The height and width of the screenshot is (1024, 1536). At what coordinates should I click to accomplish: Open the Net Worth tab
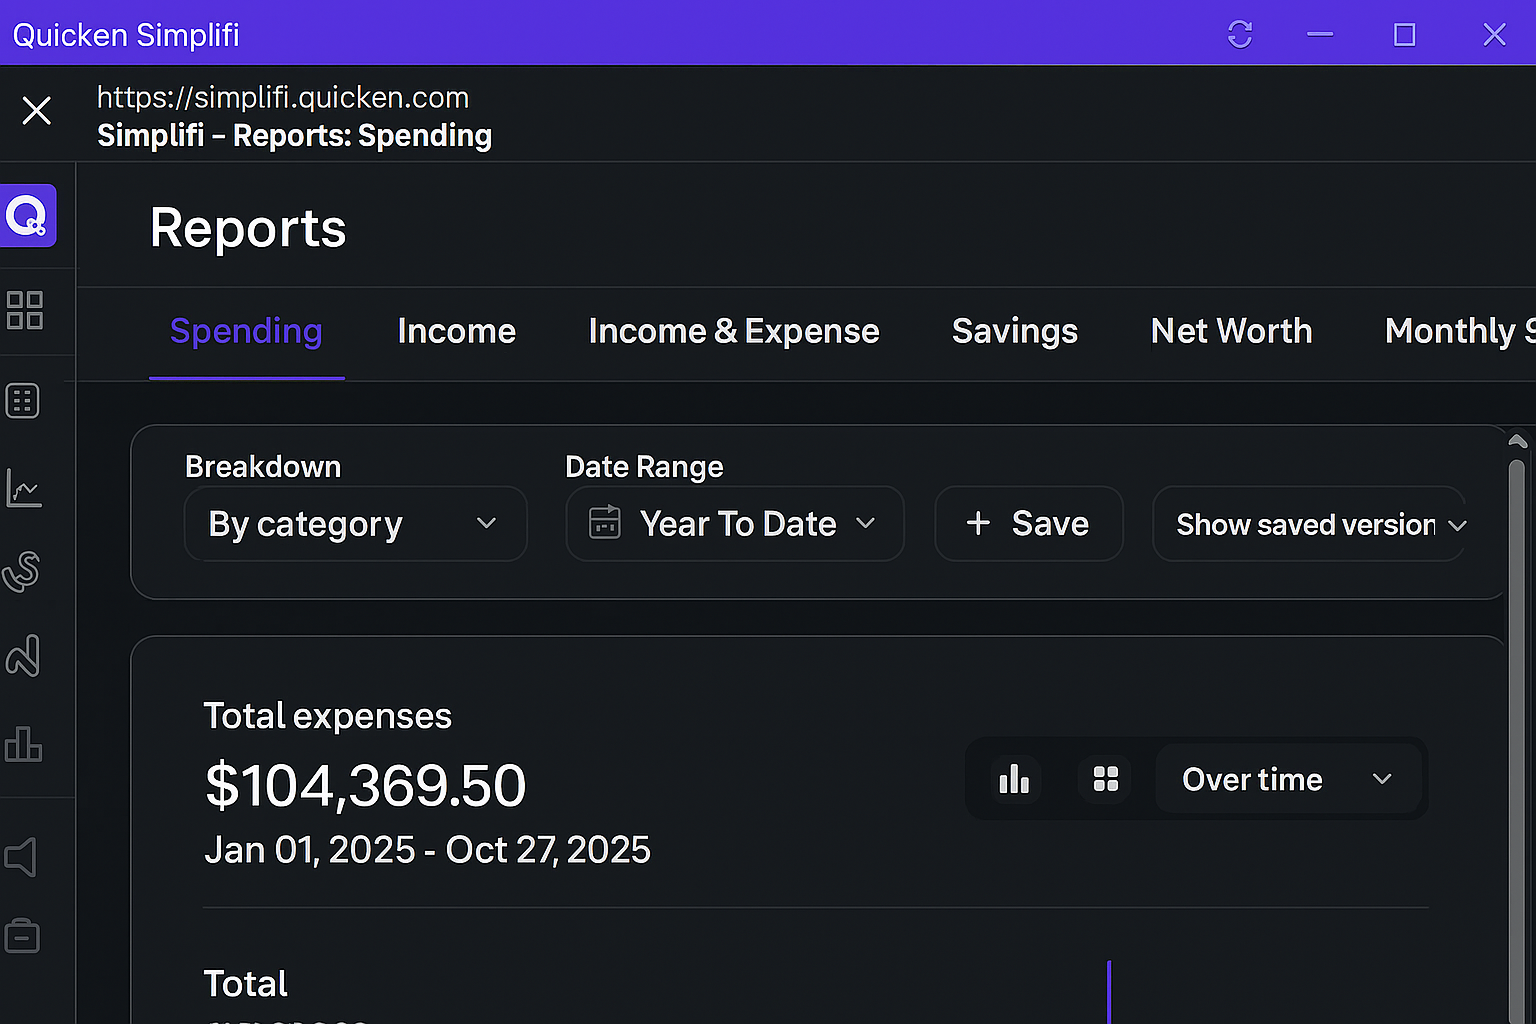1231,331
